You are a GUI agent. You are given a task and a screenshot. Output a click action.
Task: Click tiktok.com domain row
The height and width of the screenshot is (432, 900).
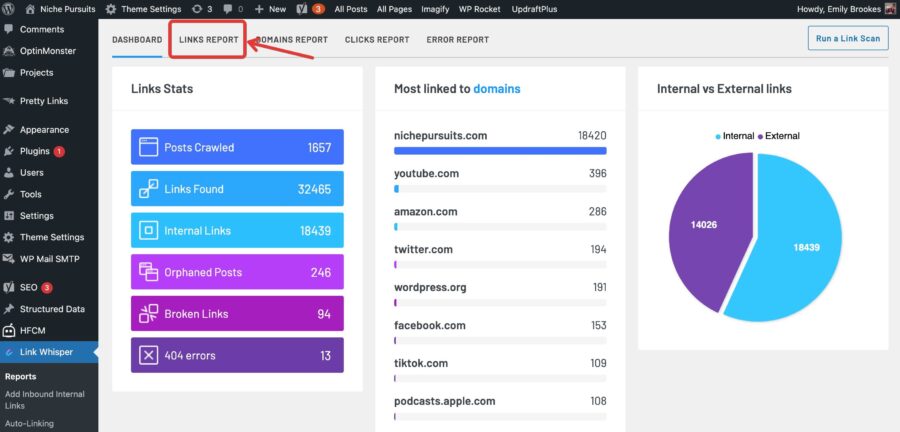pyautogui.click(x=500, y=369)
